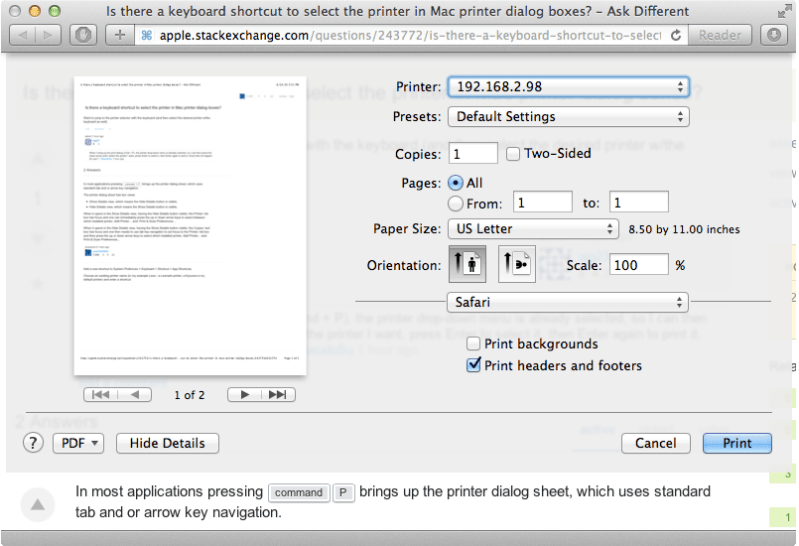Go to next preview page
Viewport: 799px width, 546px height.
[244, 395]
